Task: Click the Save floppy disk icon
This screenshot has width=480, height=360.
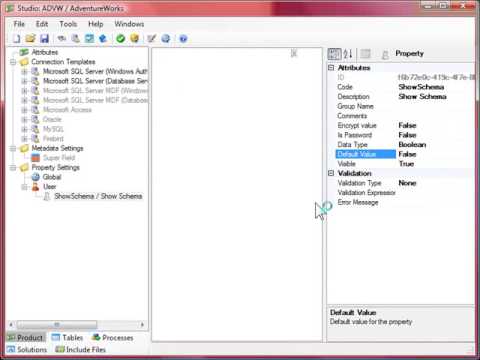Action: 44,39
